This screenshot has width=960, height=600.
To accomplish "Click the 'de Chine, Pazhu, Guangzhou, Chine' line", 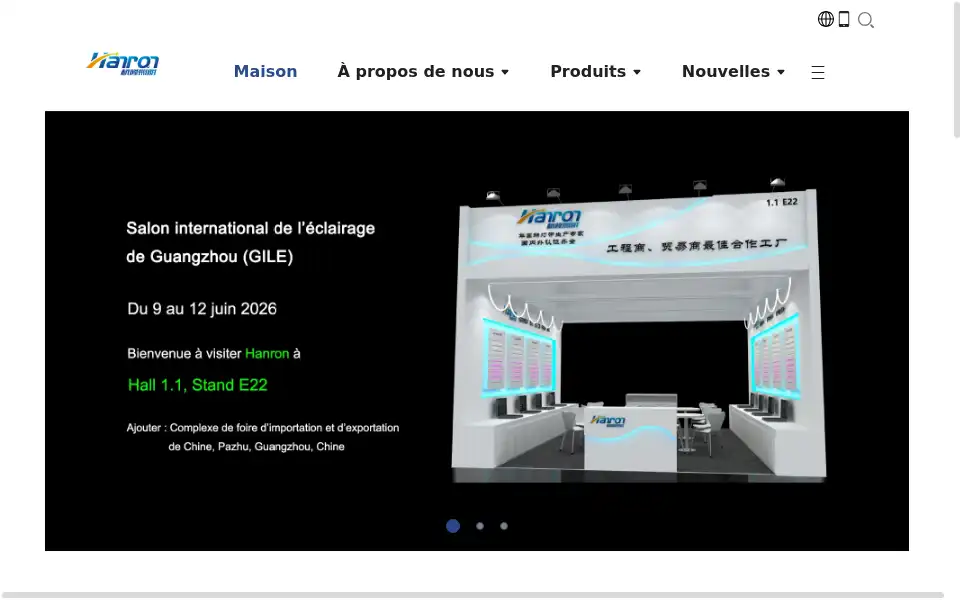I will 257,447.
